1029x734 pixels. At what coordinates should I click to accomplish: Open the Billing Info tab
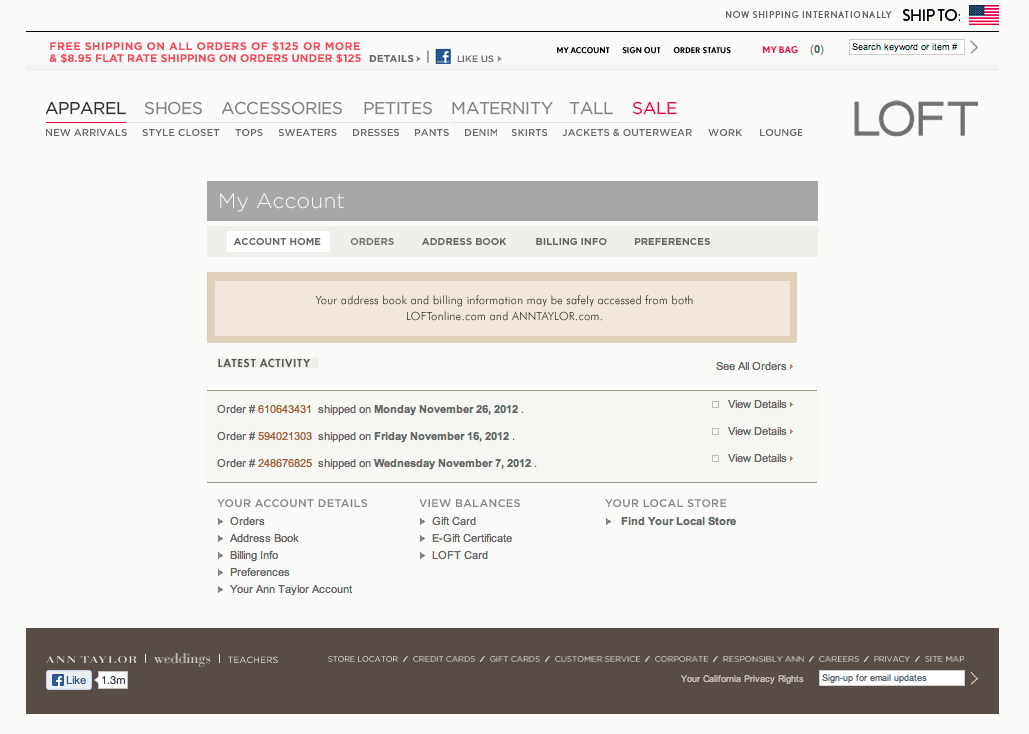571,241
